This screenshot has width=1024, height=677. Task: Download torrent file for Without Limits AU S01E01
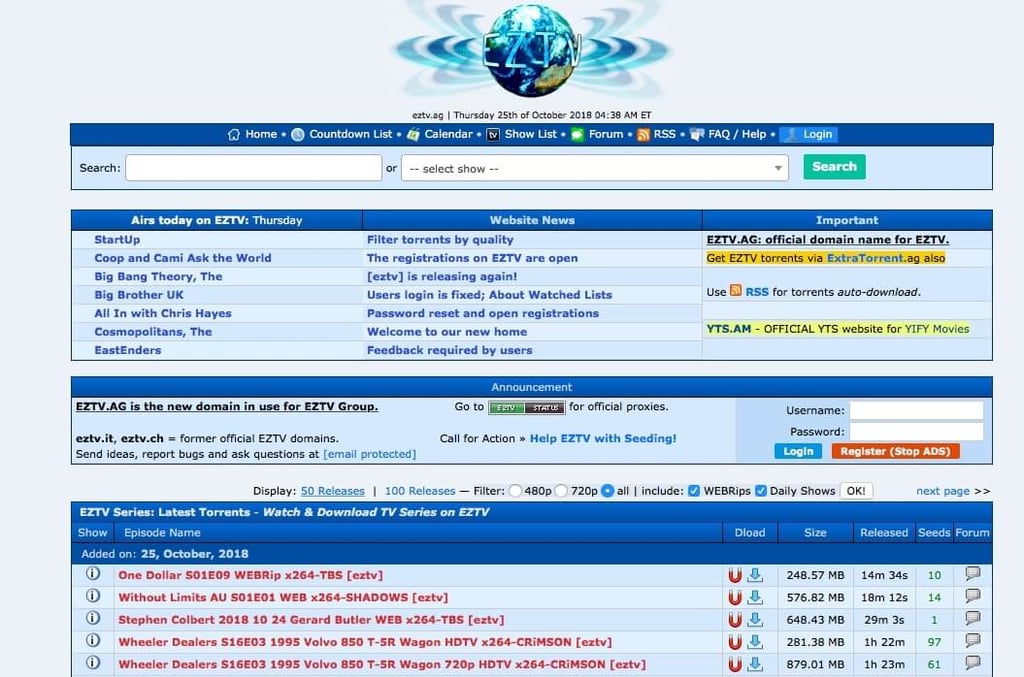(x=755, y=597)
